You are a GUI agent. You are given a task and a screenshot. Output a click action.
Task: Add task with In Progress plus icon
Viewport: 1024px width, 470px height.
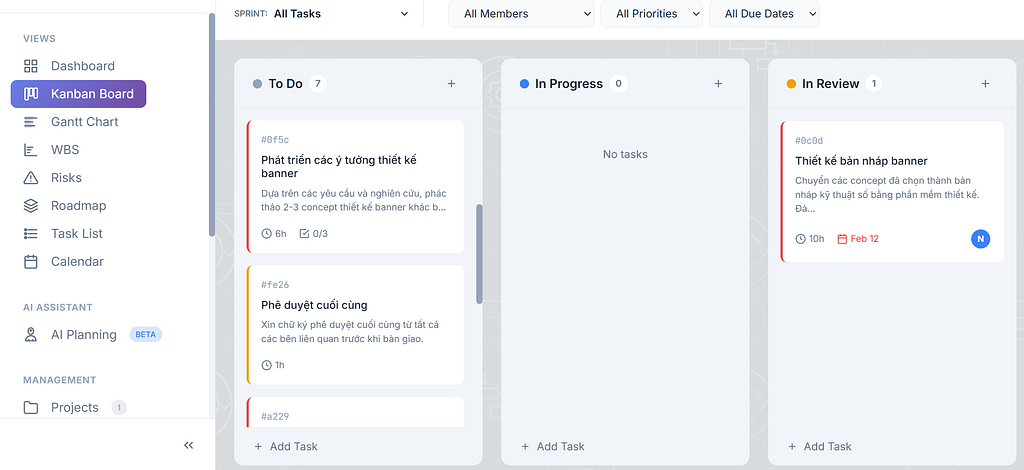point(718,84)
